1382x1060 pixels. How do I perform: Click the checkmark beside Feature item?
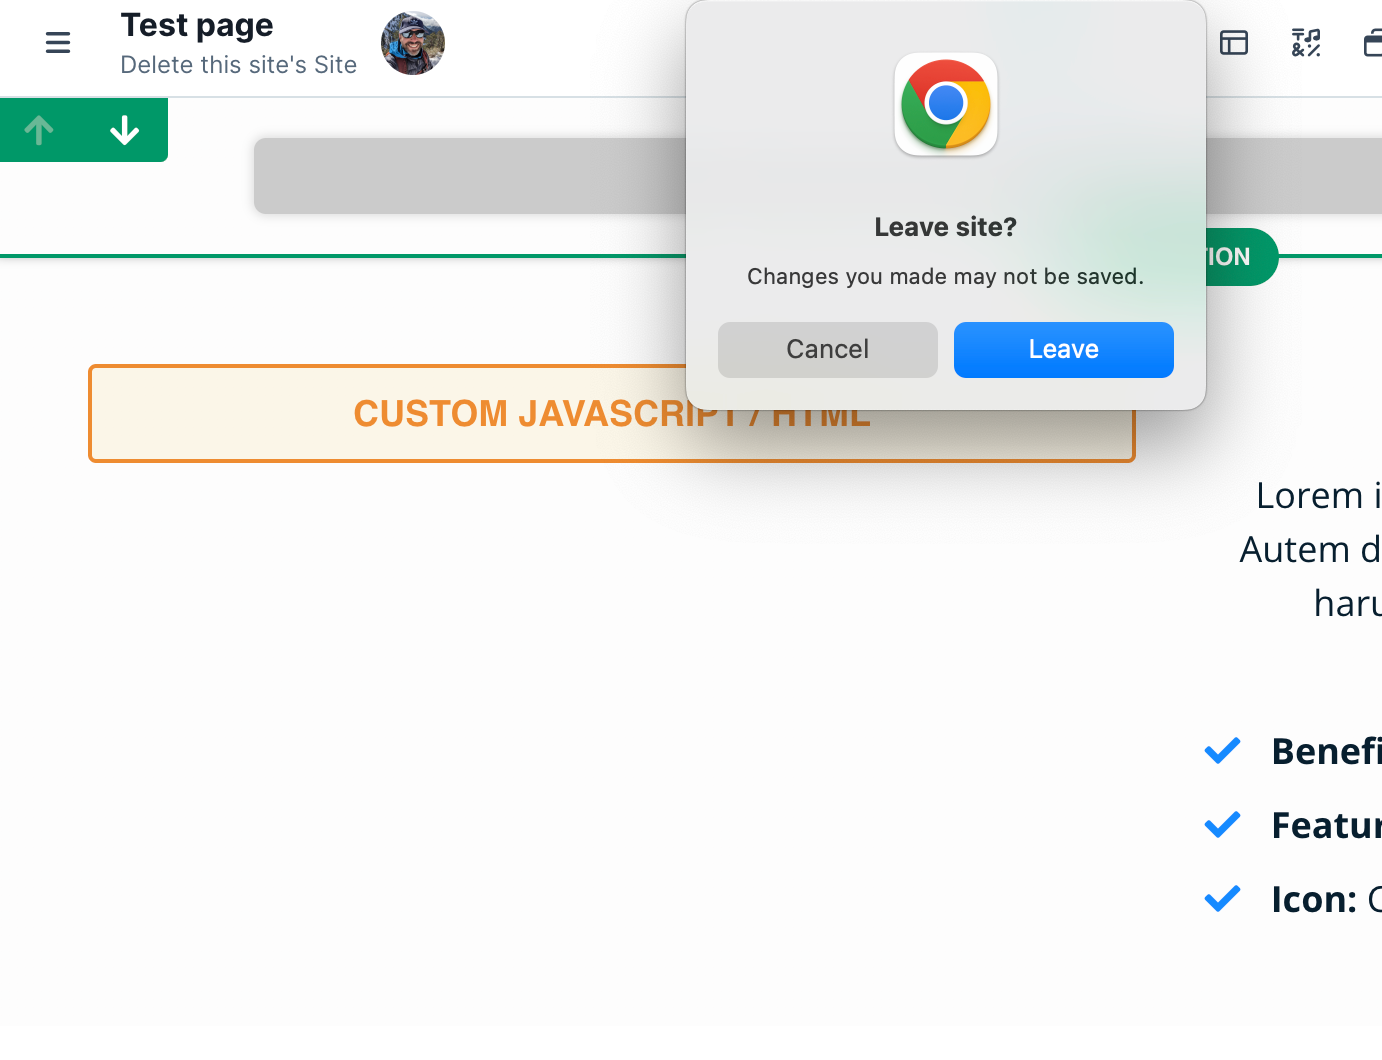pos(1222,825)
